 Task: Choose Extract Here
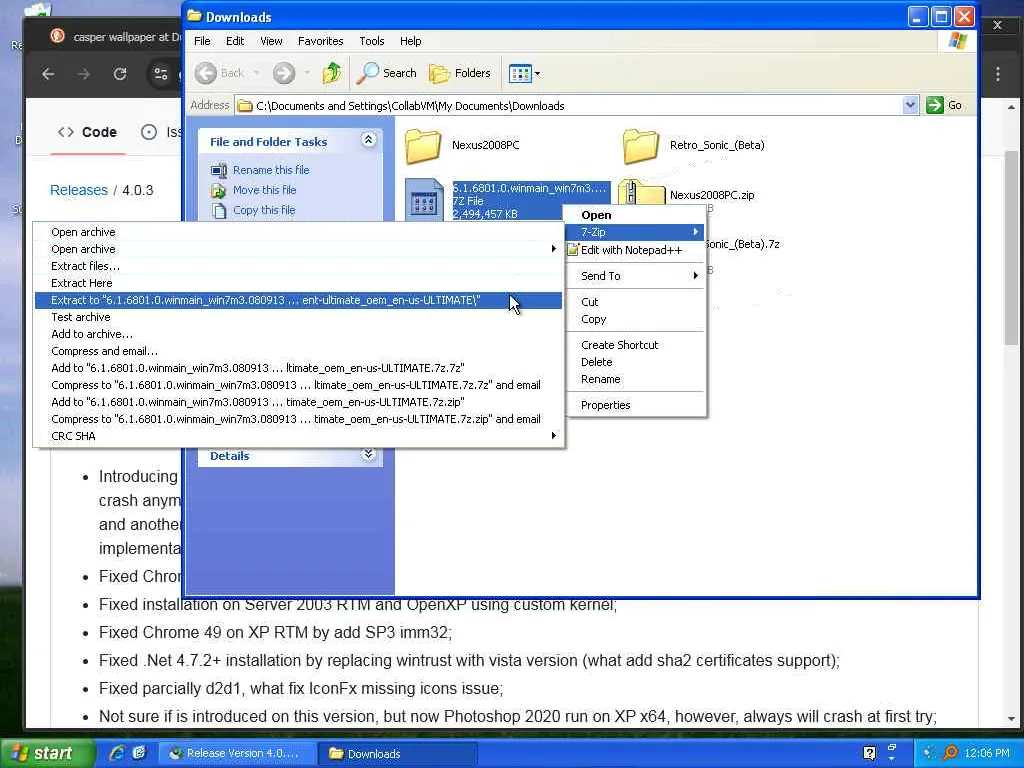298,283
